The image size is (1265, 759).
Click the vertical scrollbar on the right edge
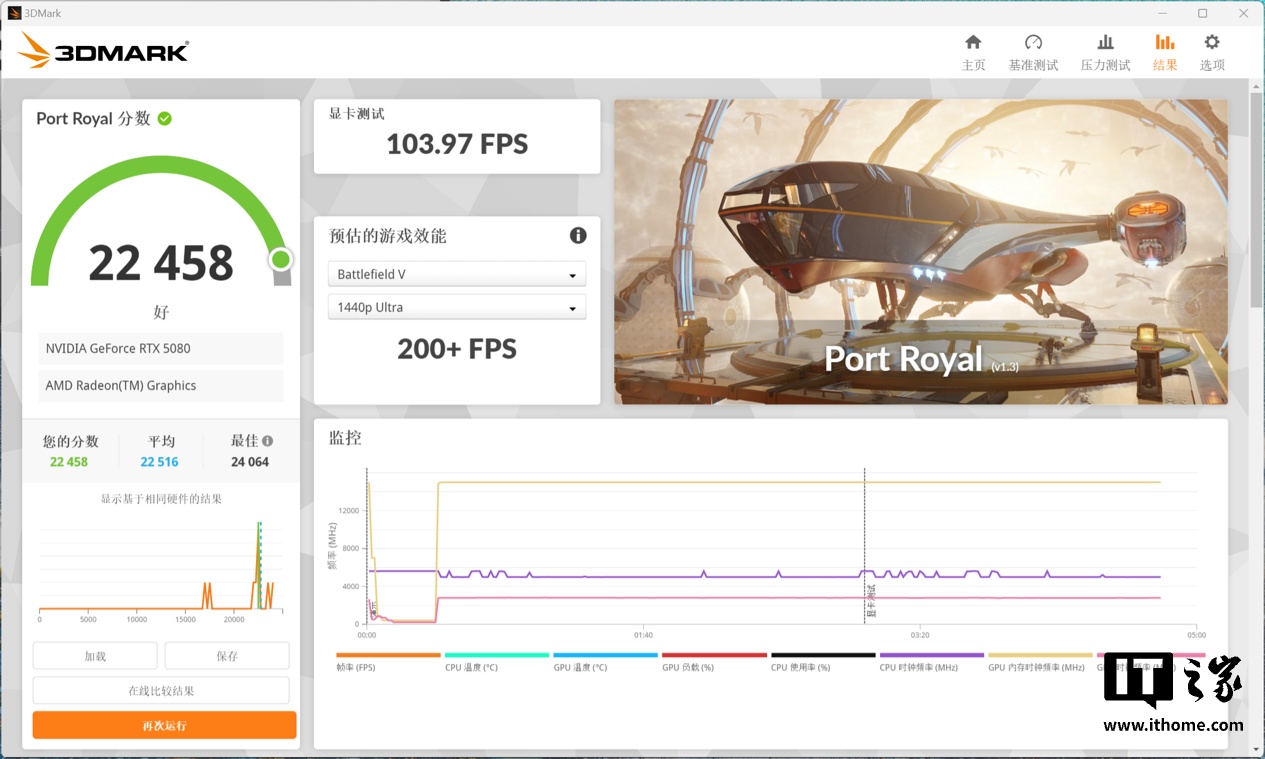tap(1257, 200)
